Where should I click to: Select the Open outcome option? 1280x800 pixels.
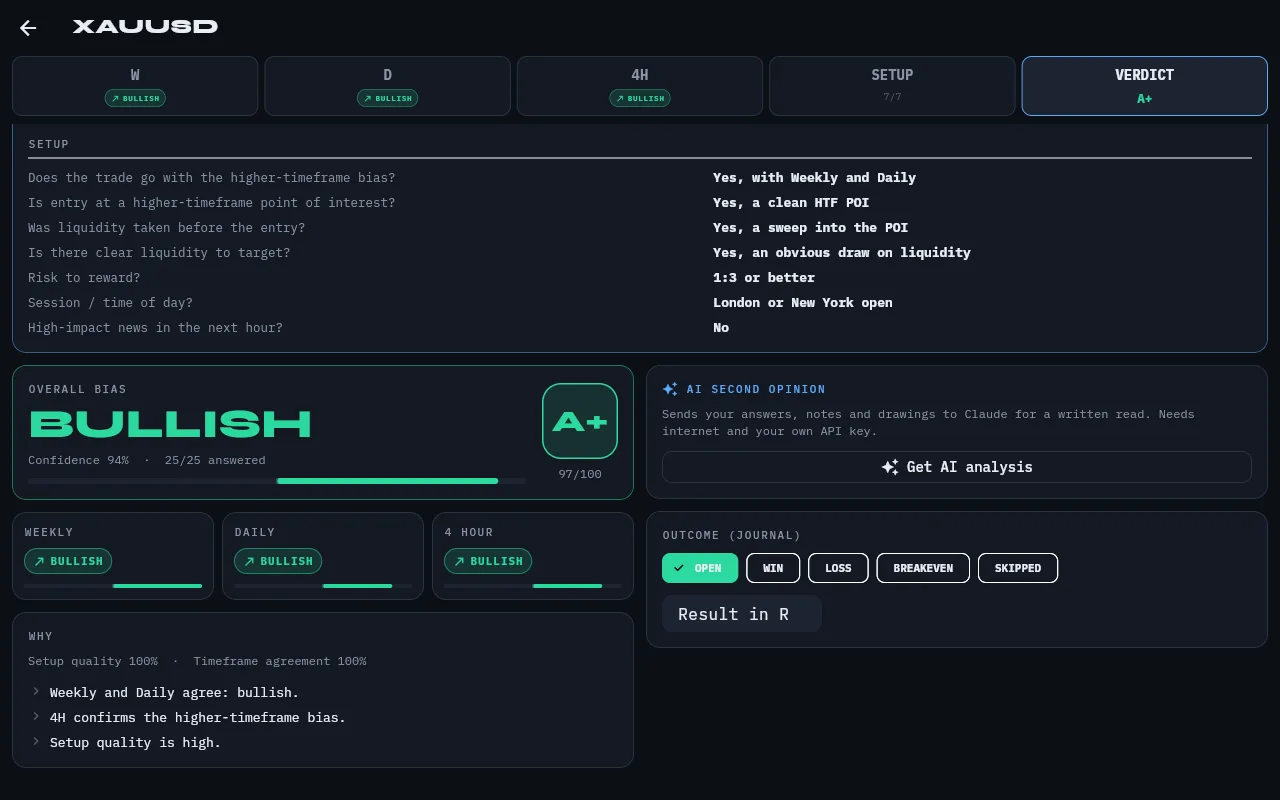[x=700, y=568]
